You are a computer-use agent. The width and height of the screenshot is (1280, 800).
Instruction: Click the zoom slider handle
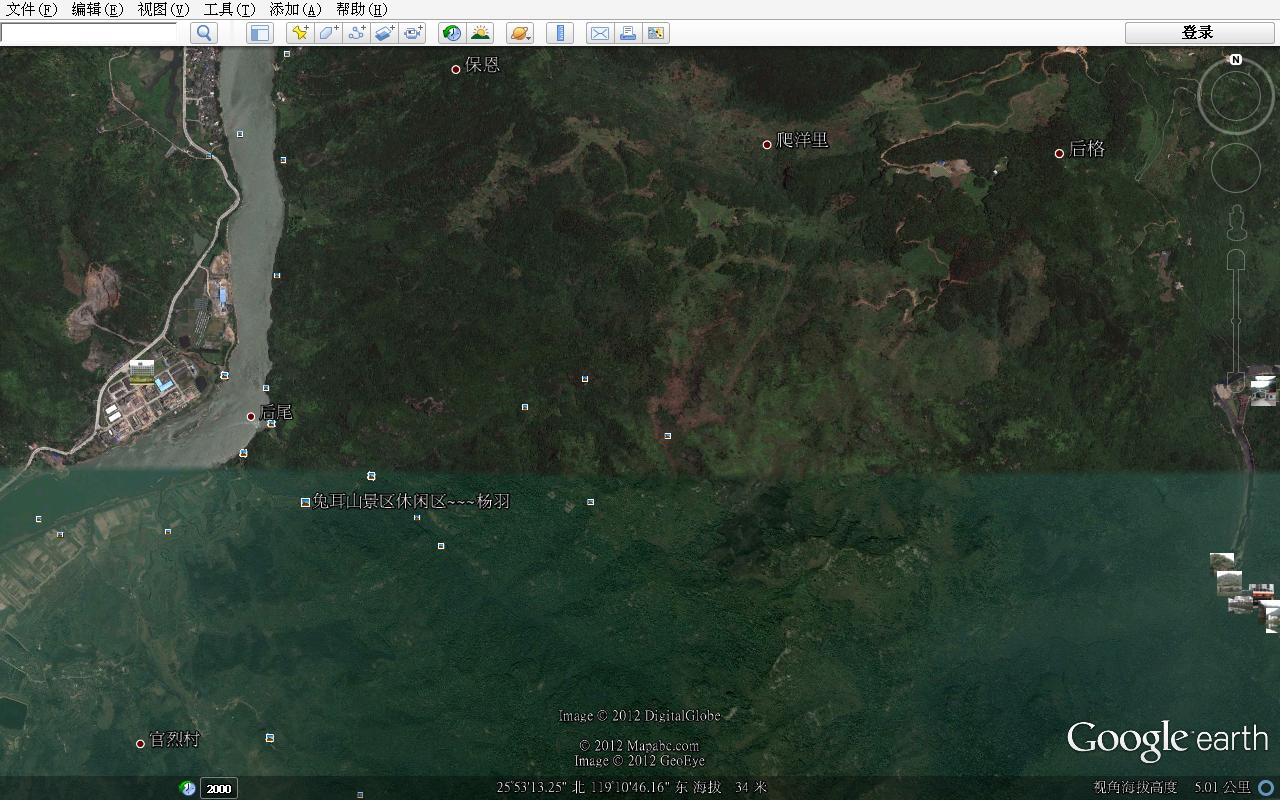click(x=1236, y=322)
